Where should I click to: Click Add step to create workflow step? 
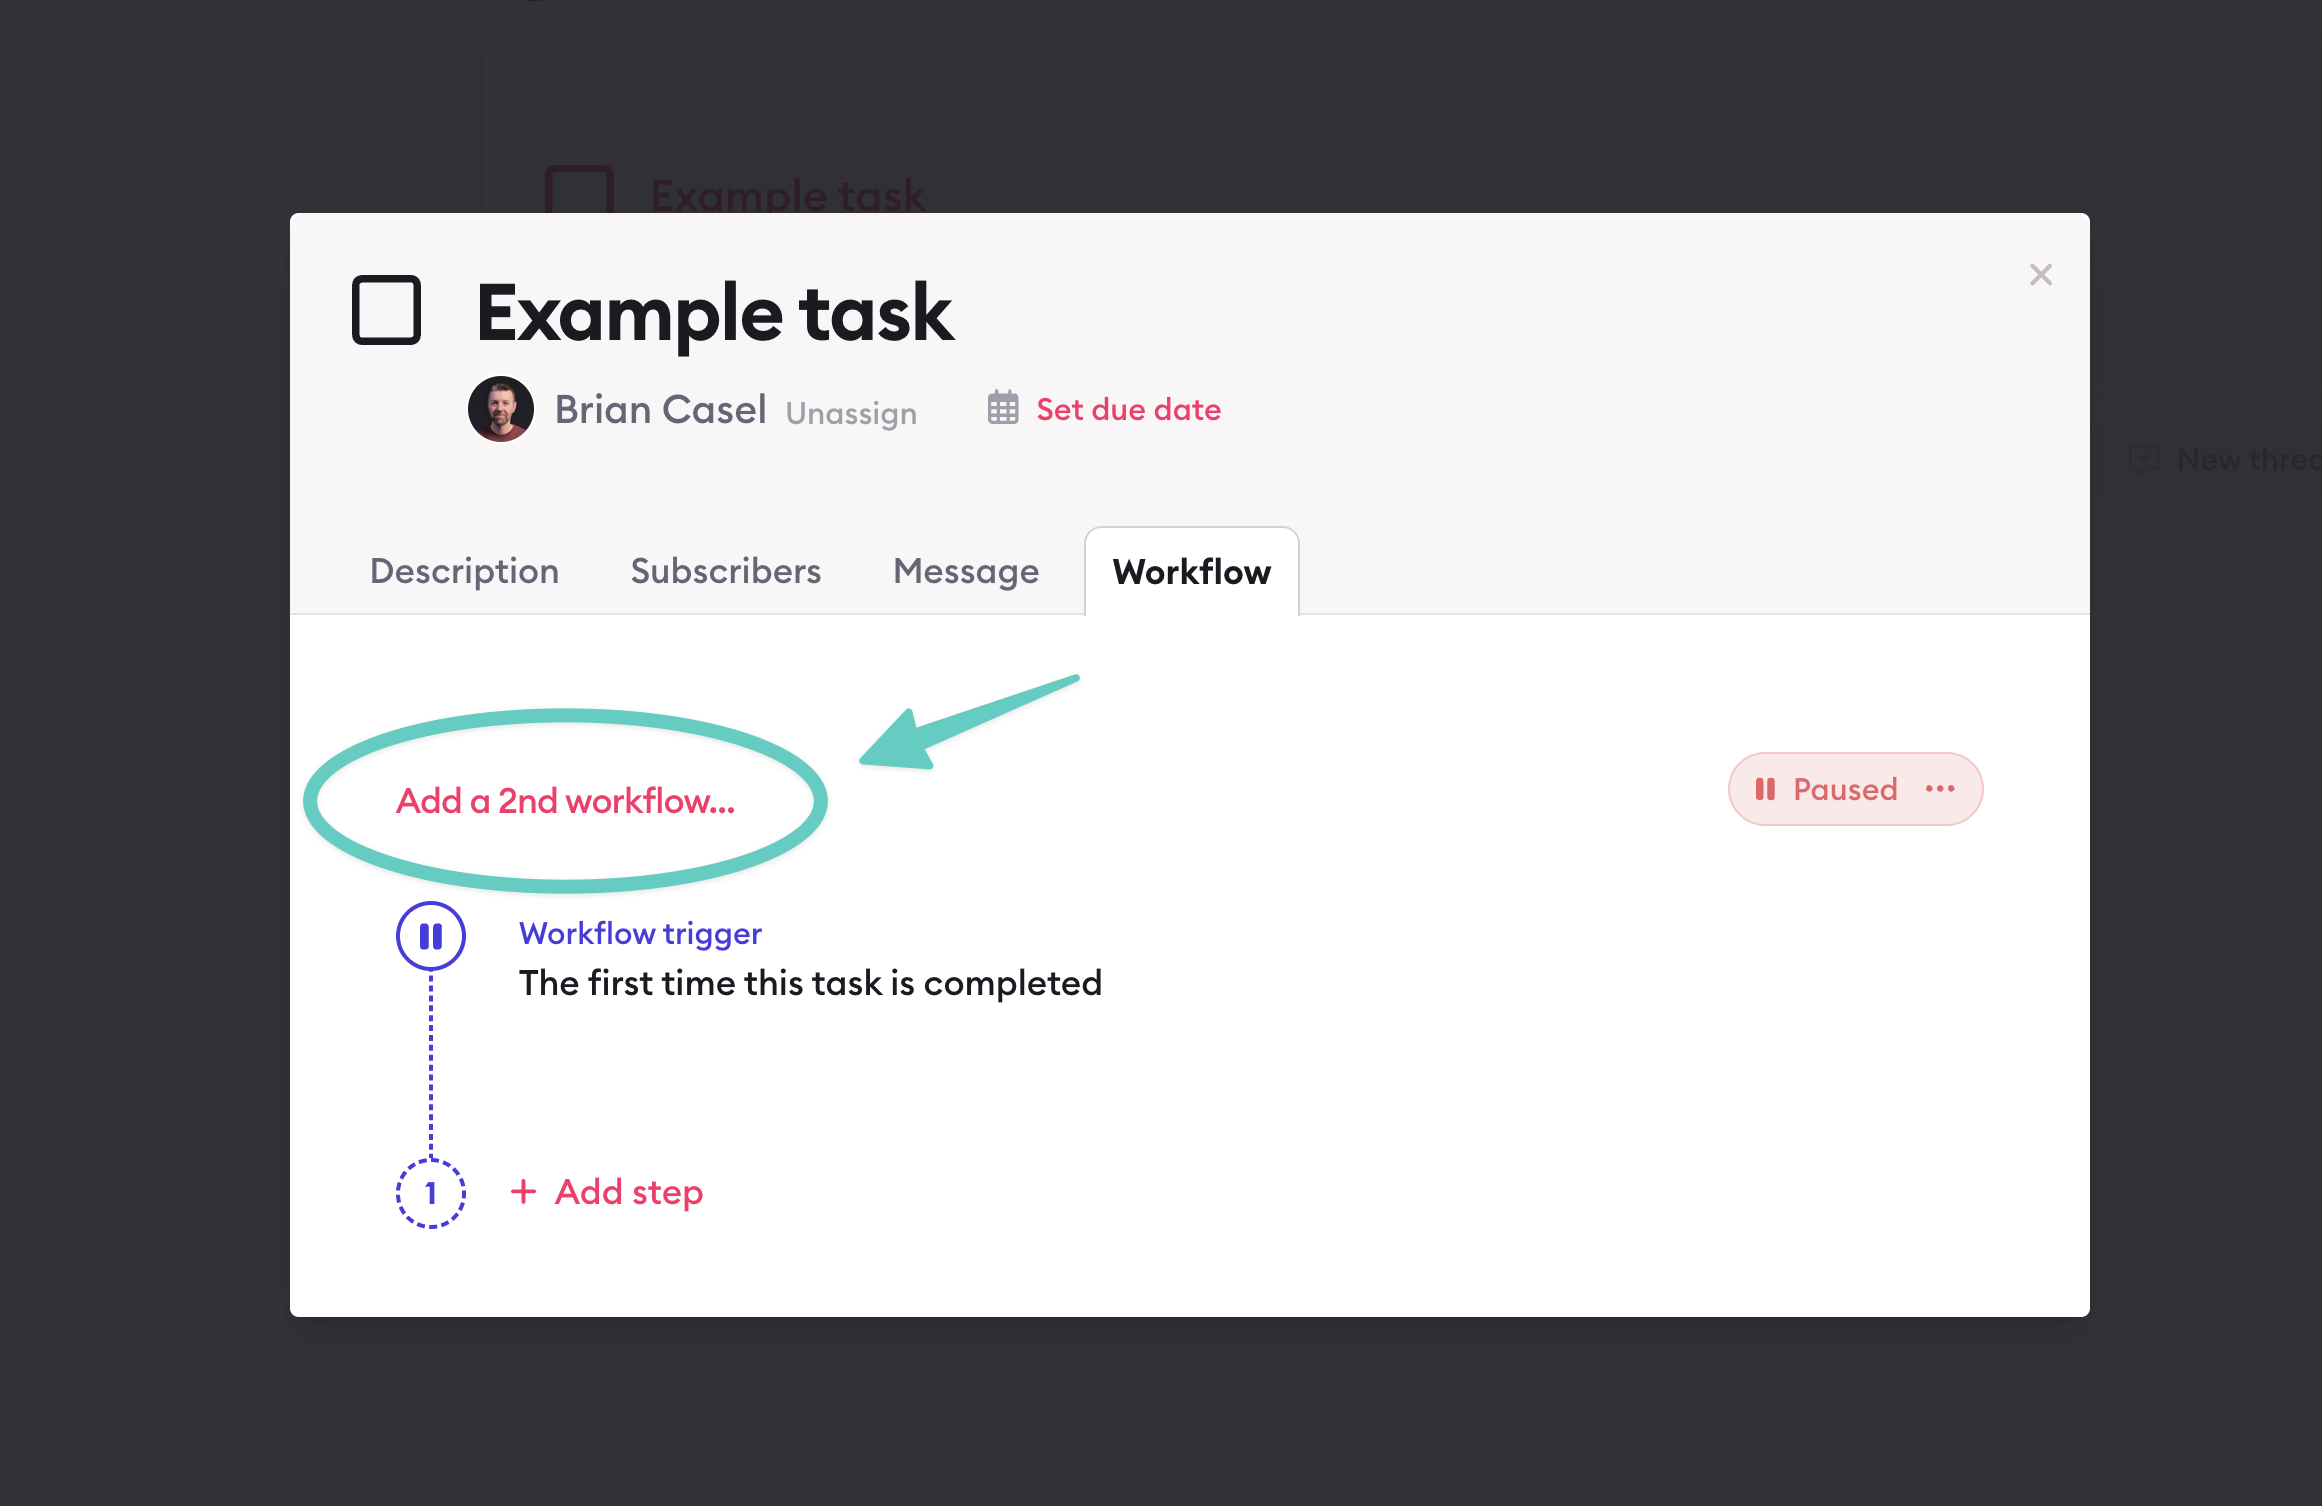click(x=628, y=1191)
